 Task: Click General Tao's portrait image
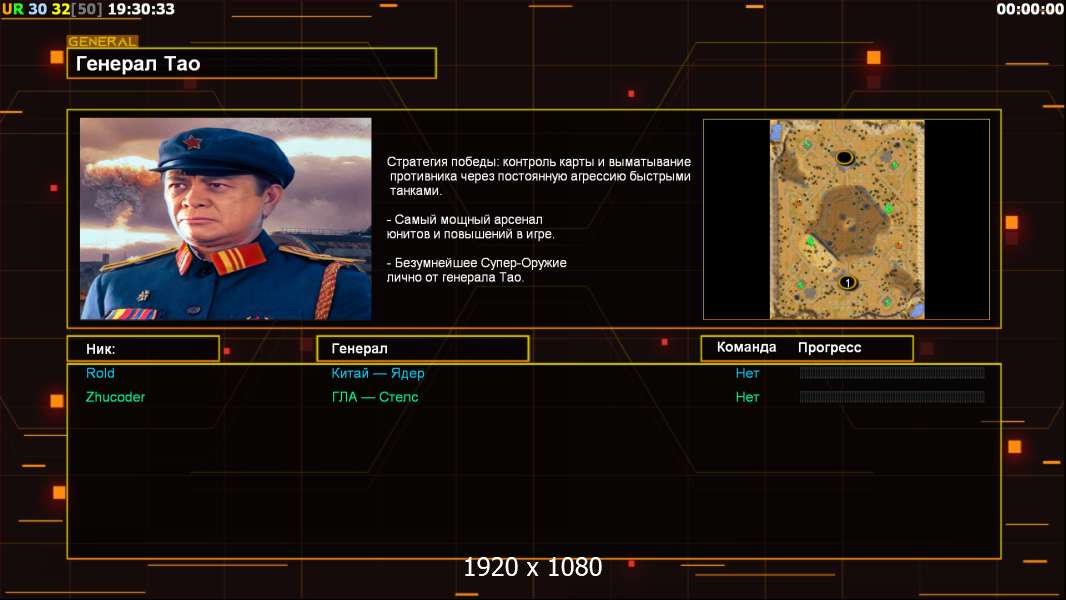pos(226,218)
